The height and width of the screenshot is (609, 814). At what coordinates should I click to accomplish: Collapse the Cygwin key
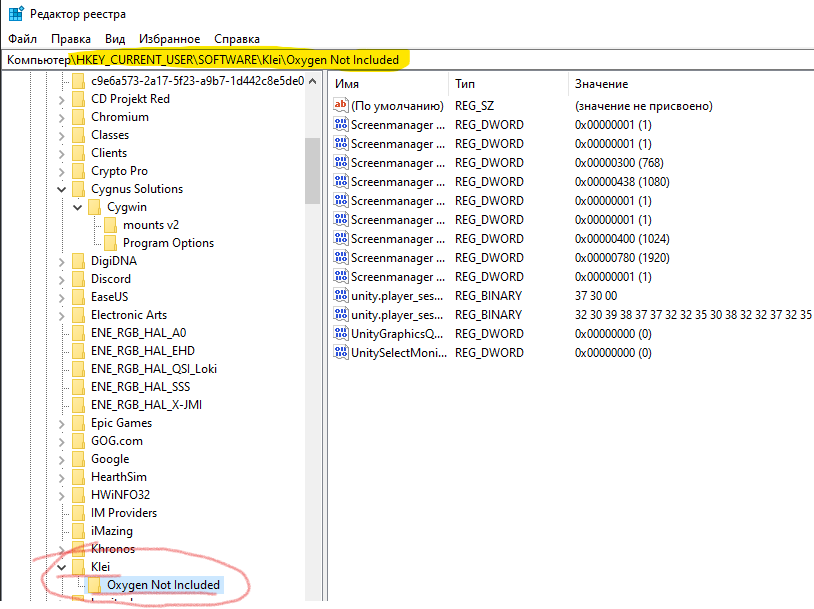77,208
